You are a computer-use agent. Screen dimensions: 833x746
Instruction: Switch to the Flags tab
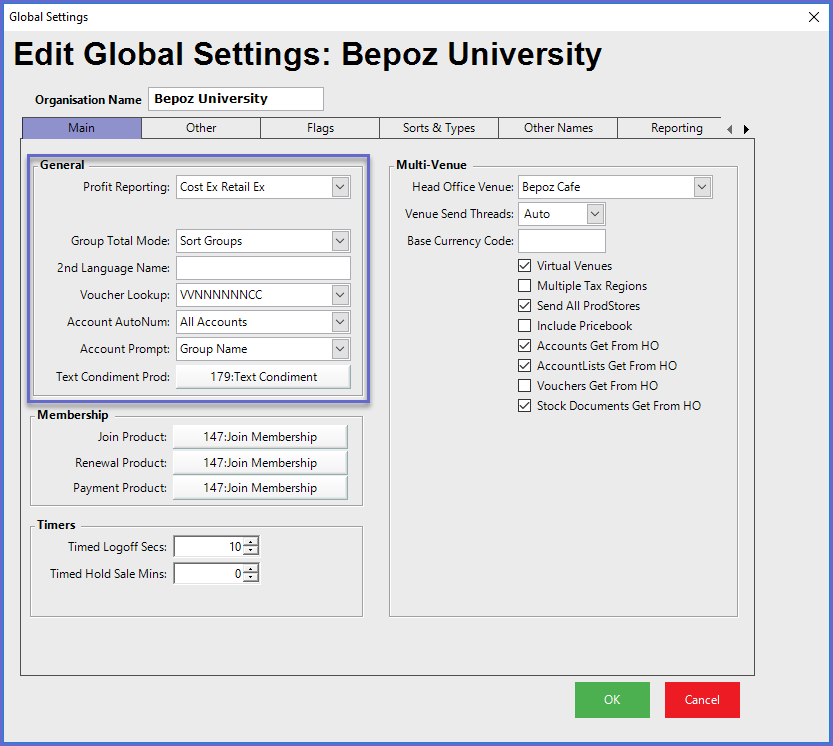(320, 128)
